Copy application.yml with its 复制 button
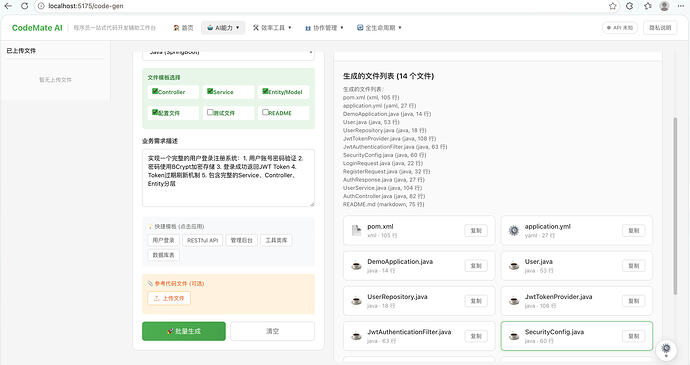Viewport: 690px width, 365px height. 634,230
